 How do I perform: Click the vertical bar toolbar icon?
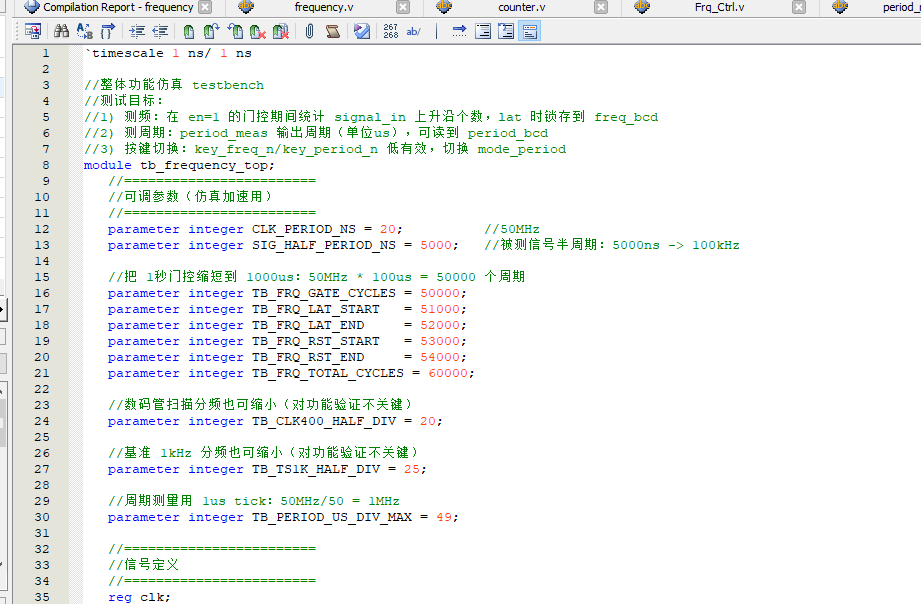click(436, 31)
